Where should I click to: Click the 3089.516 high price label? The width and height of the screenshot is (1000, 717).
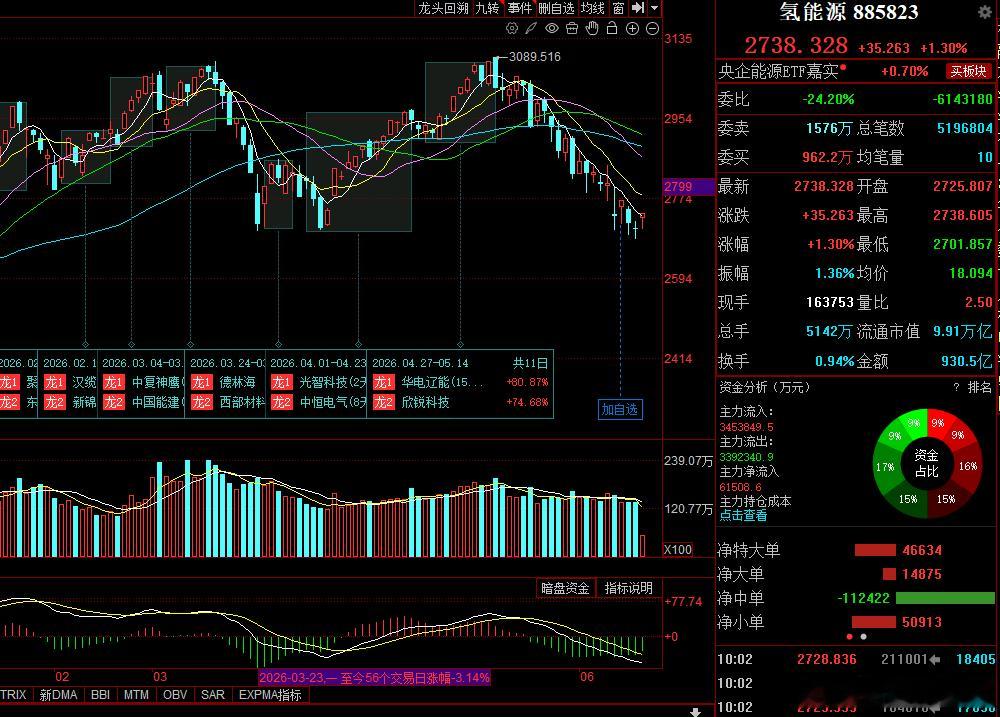pyautogui.click(x=534, y=57)
